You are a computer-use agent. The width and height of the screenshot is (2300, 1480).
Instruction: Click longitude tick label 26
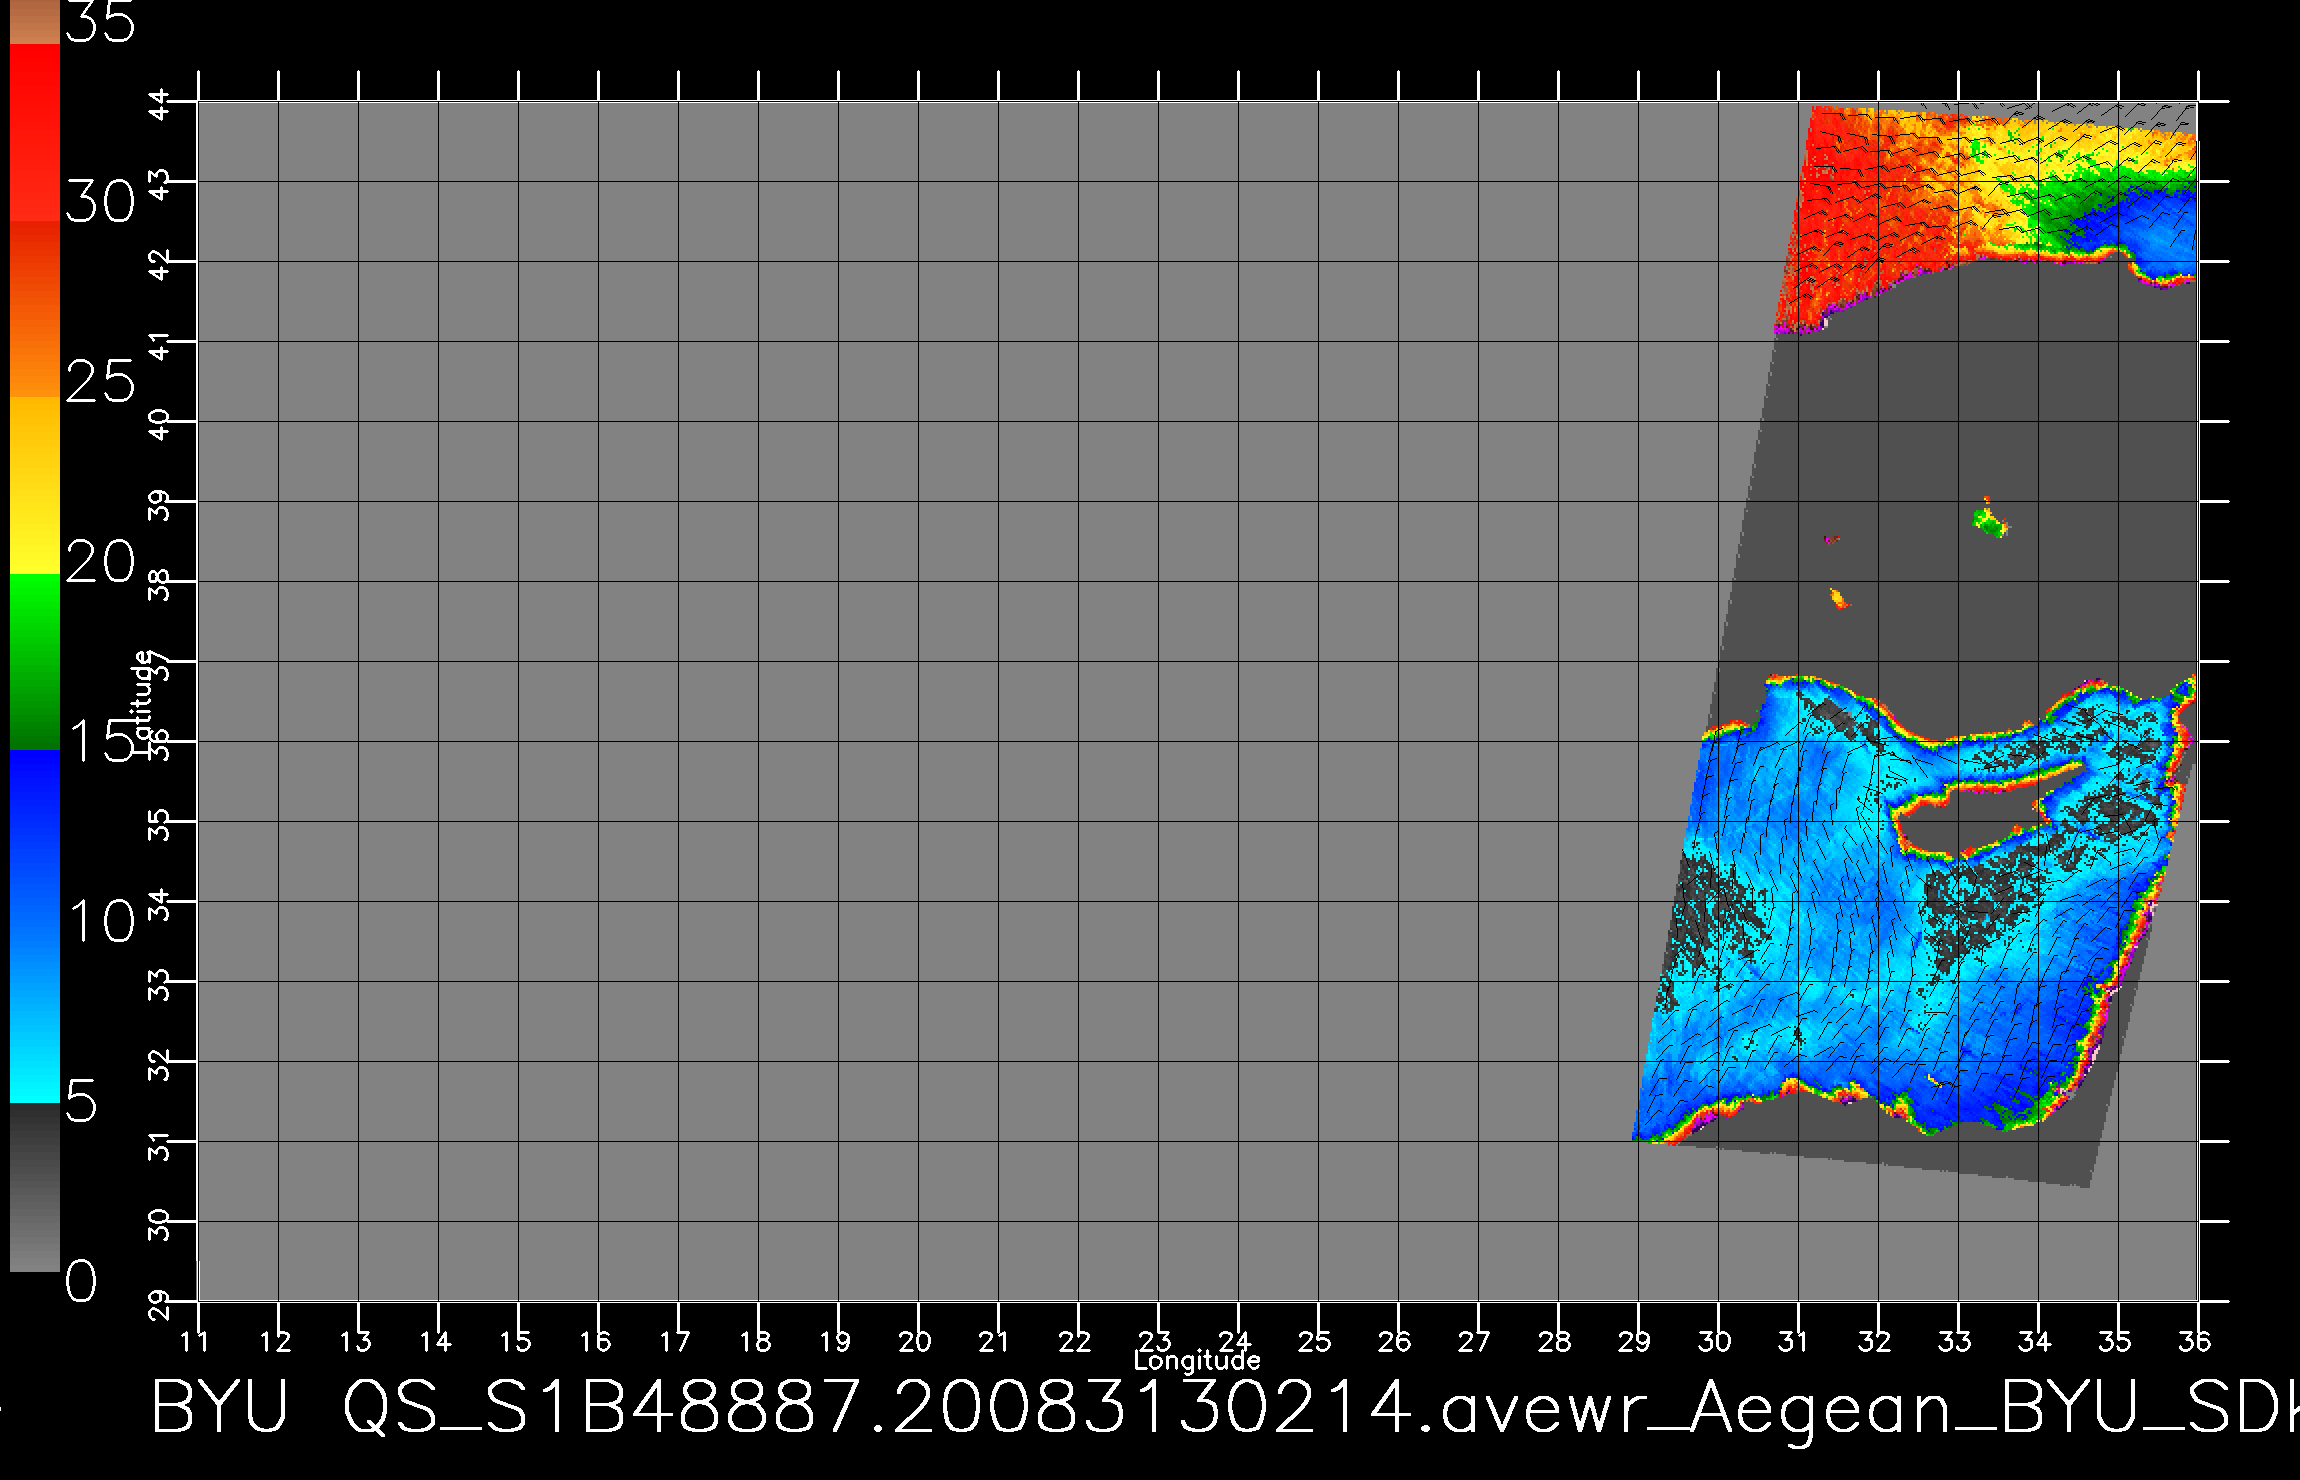pos(1395,1341)
